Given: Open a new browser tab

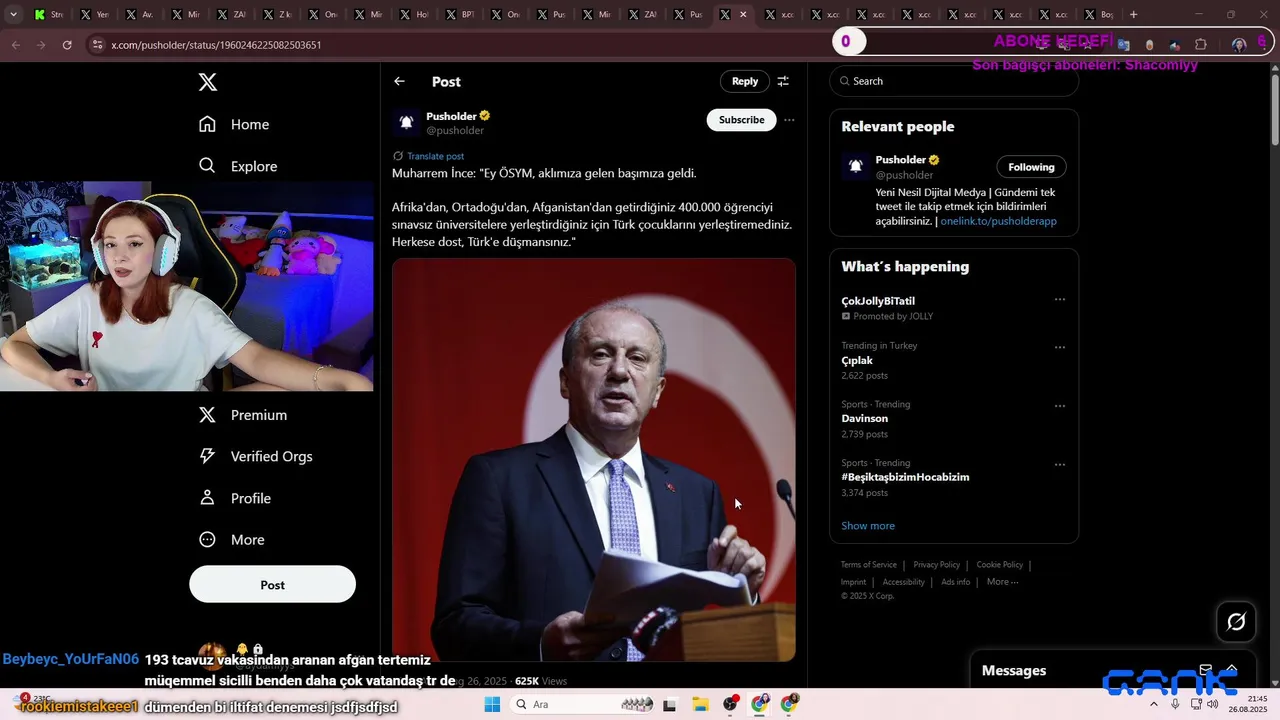Looking at the screenshot, I should point(1133,15).
